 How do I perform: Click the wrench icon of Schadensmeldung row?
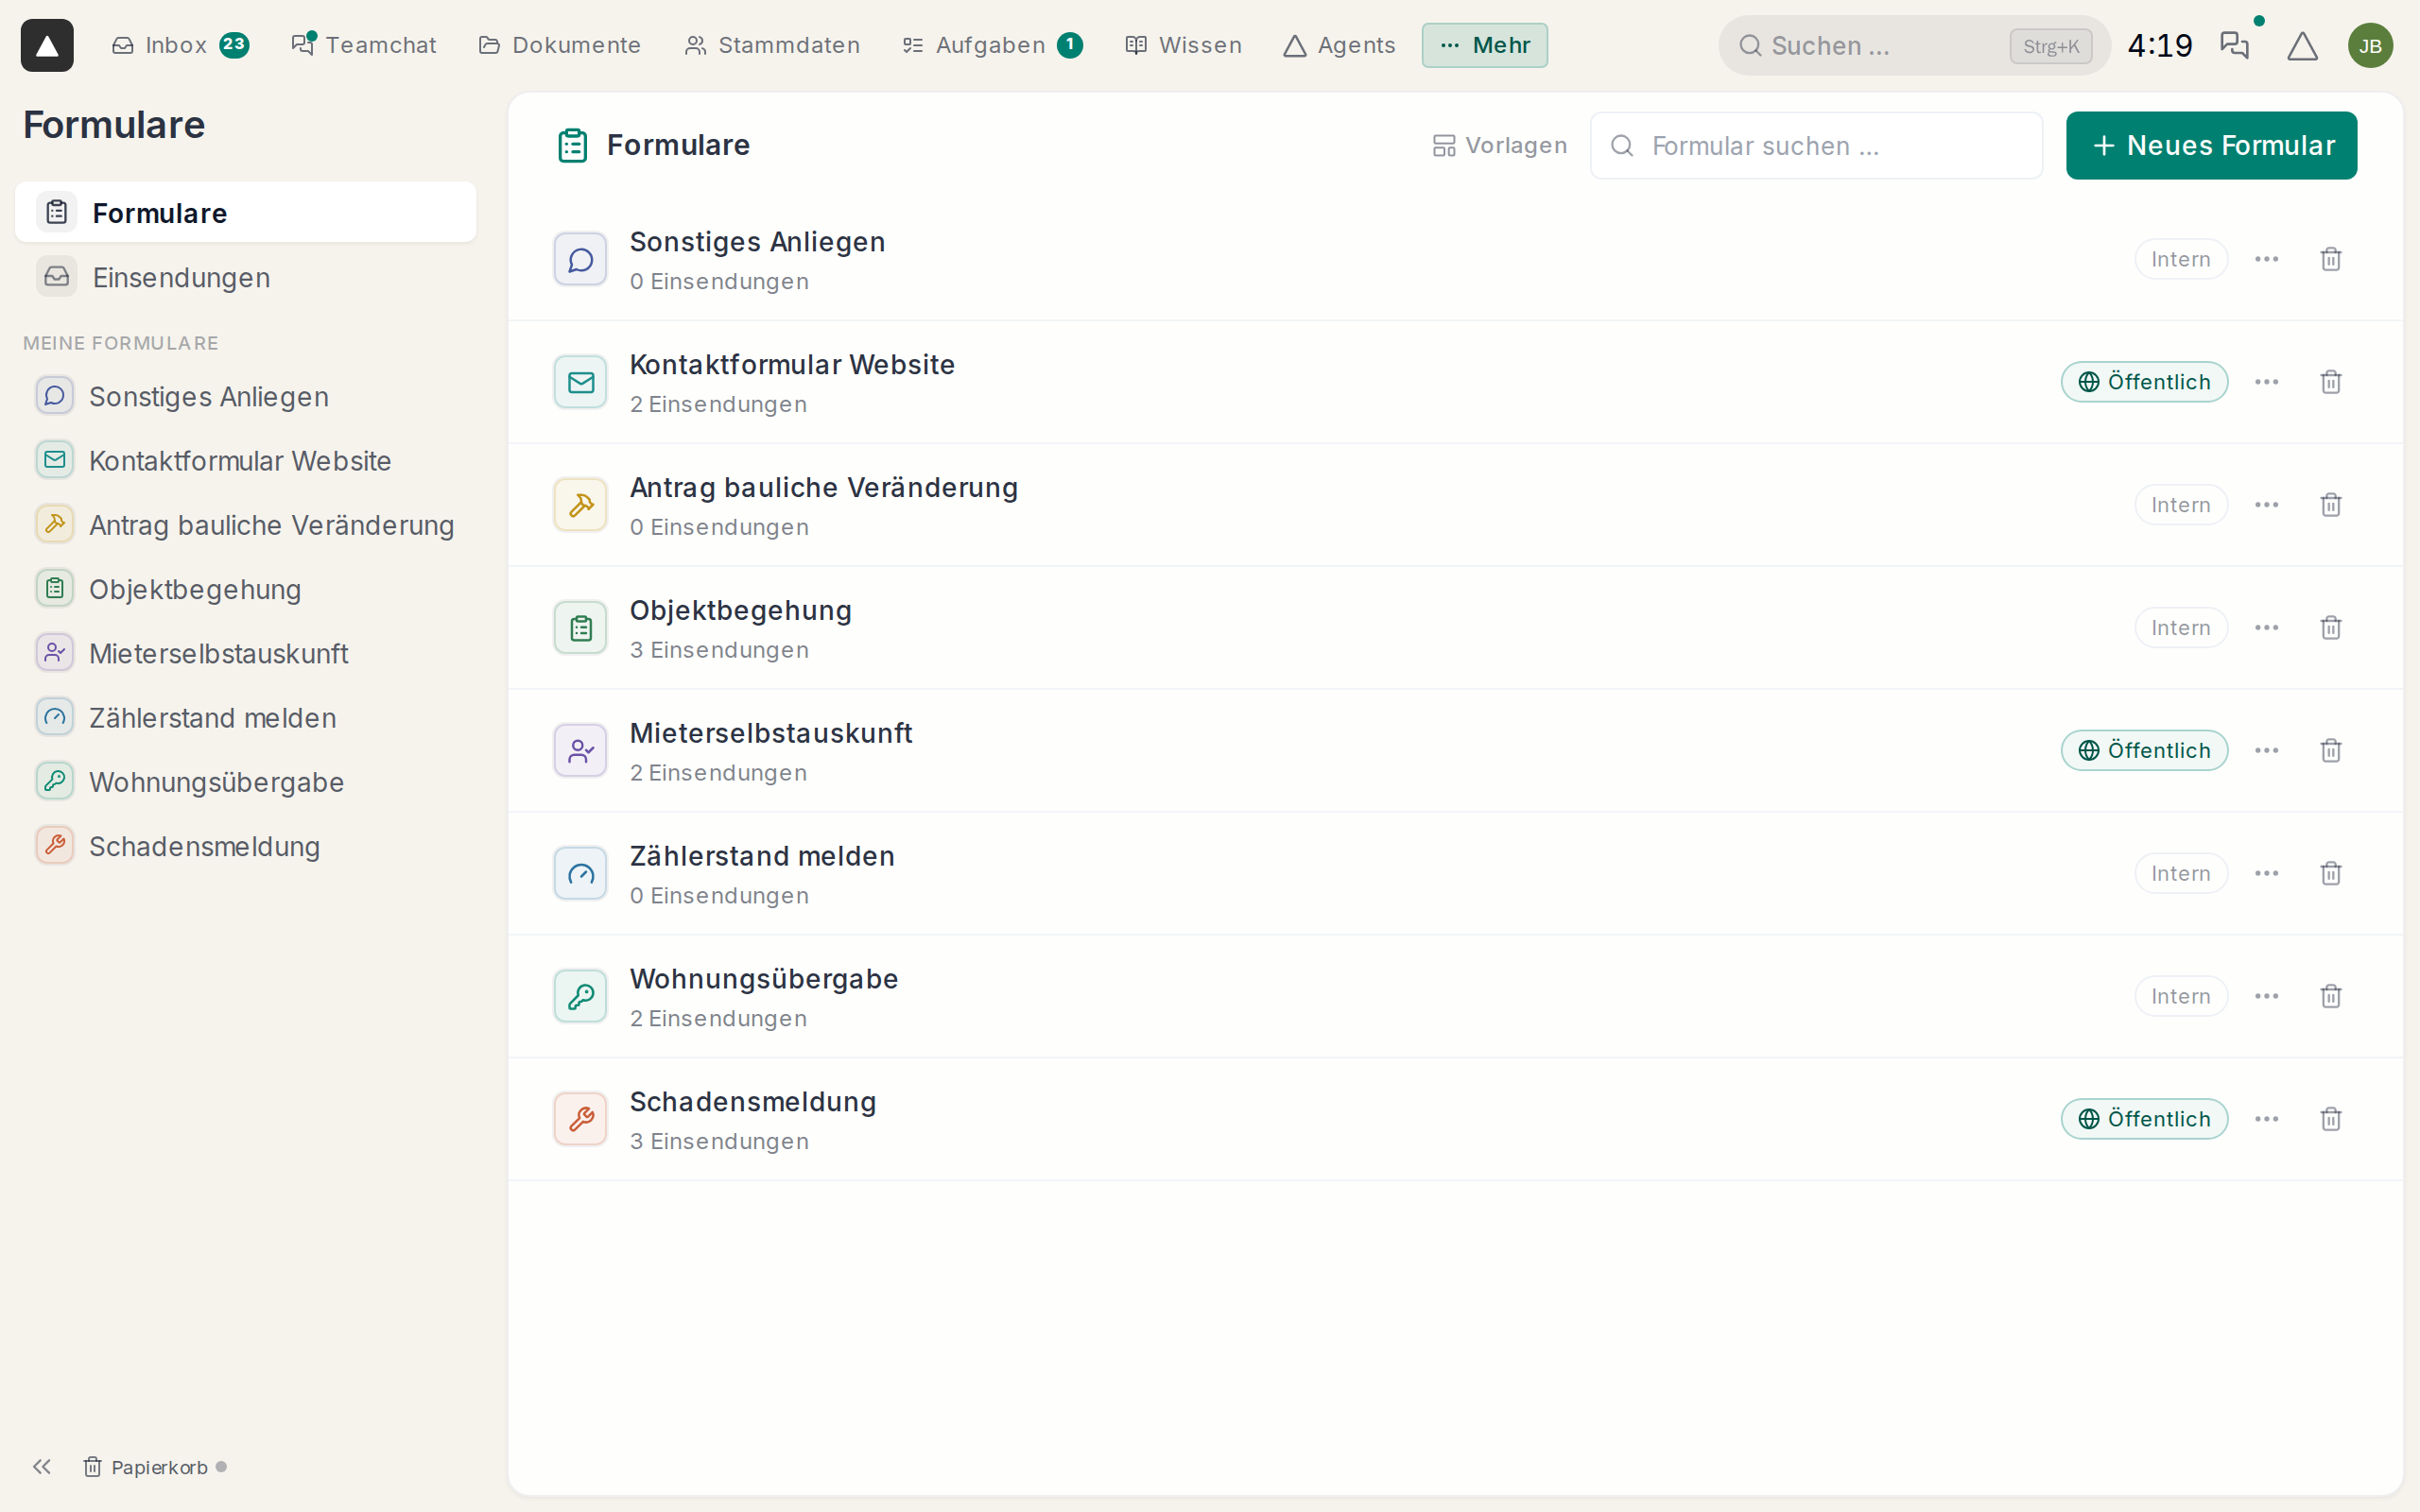point(581,1119)
